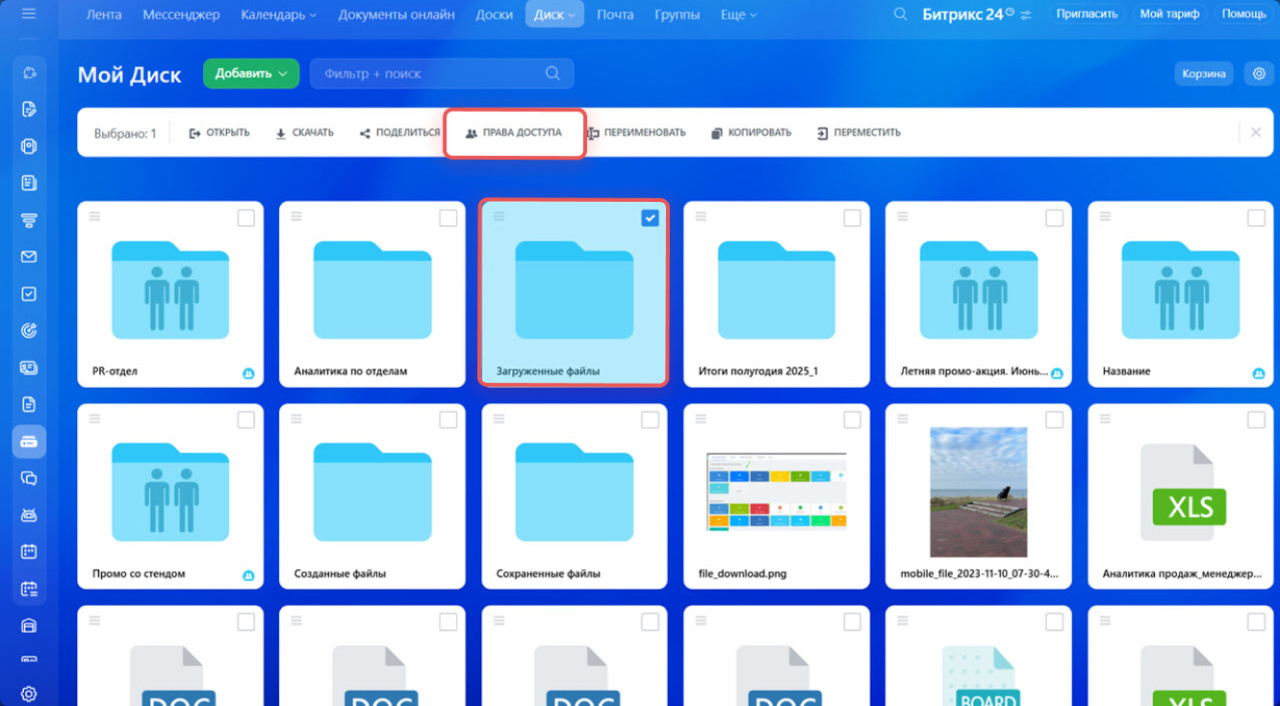Open the Группы tab

pyautogui.click(x=677, y=14)
